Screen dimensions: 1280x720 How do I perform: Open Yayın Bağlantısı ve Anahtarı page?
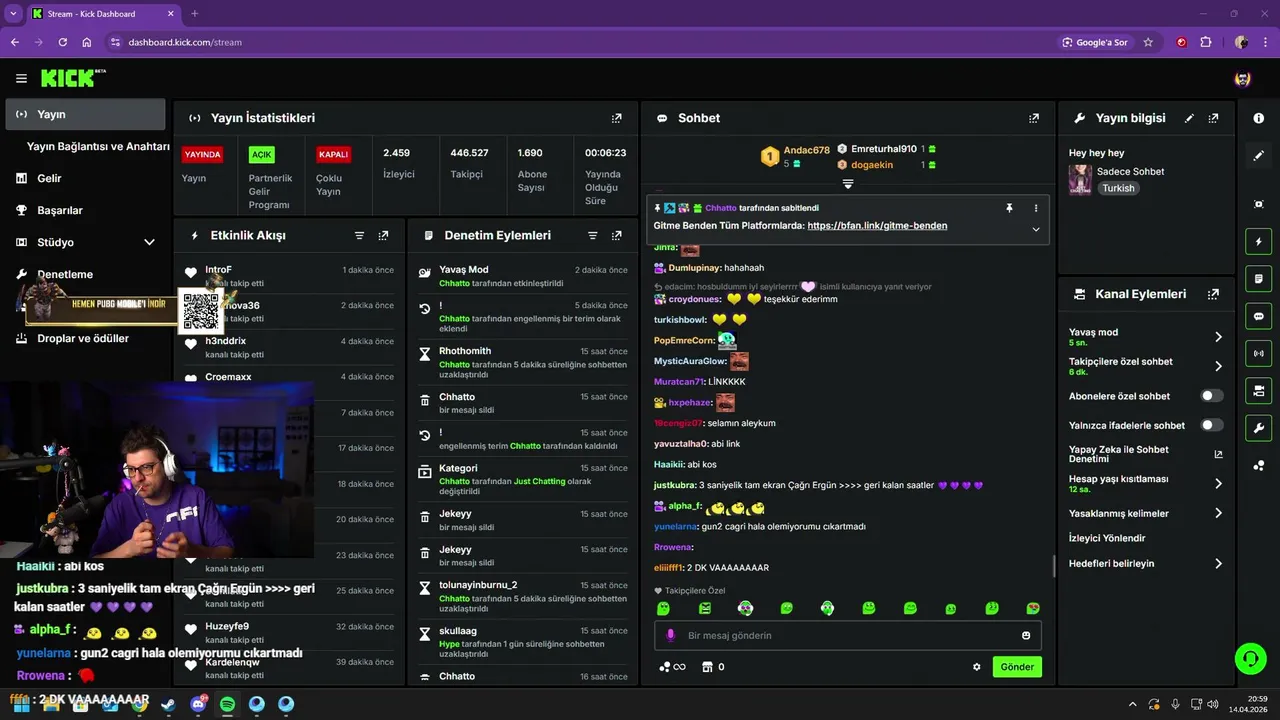[x=98, y=146]
